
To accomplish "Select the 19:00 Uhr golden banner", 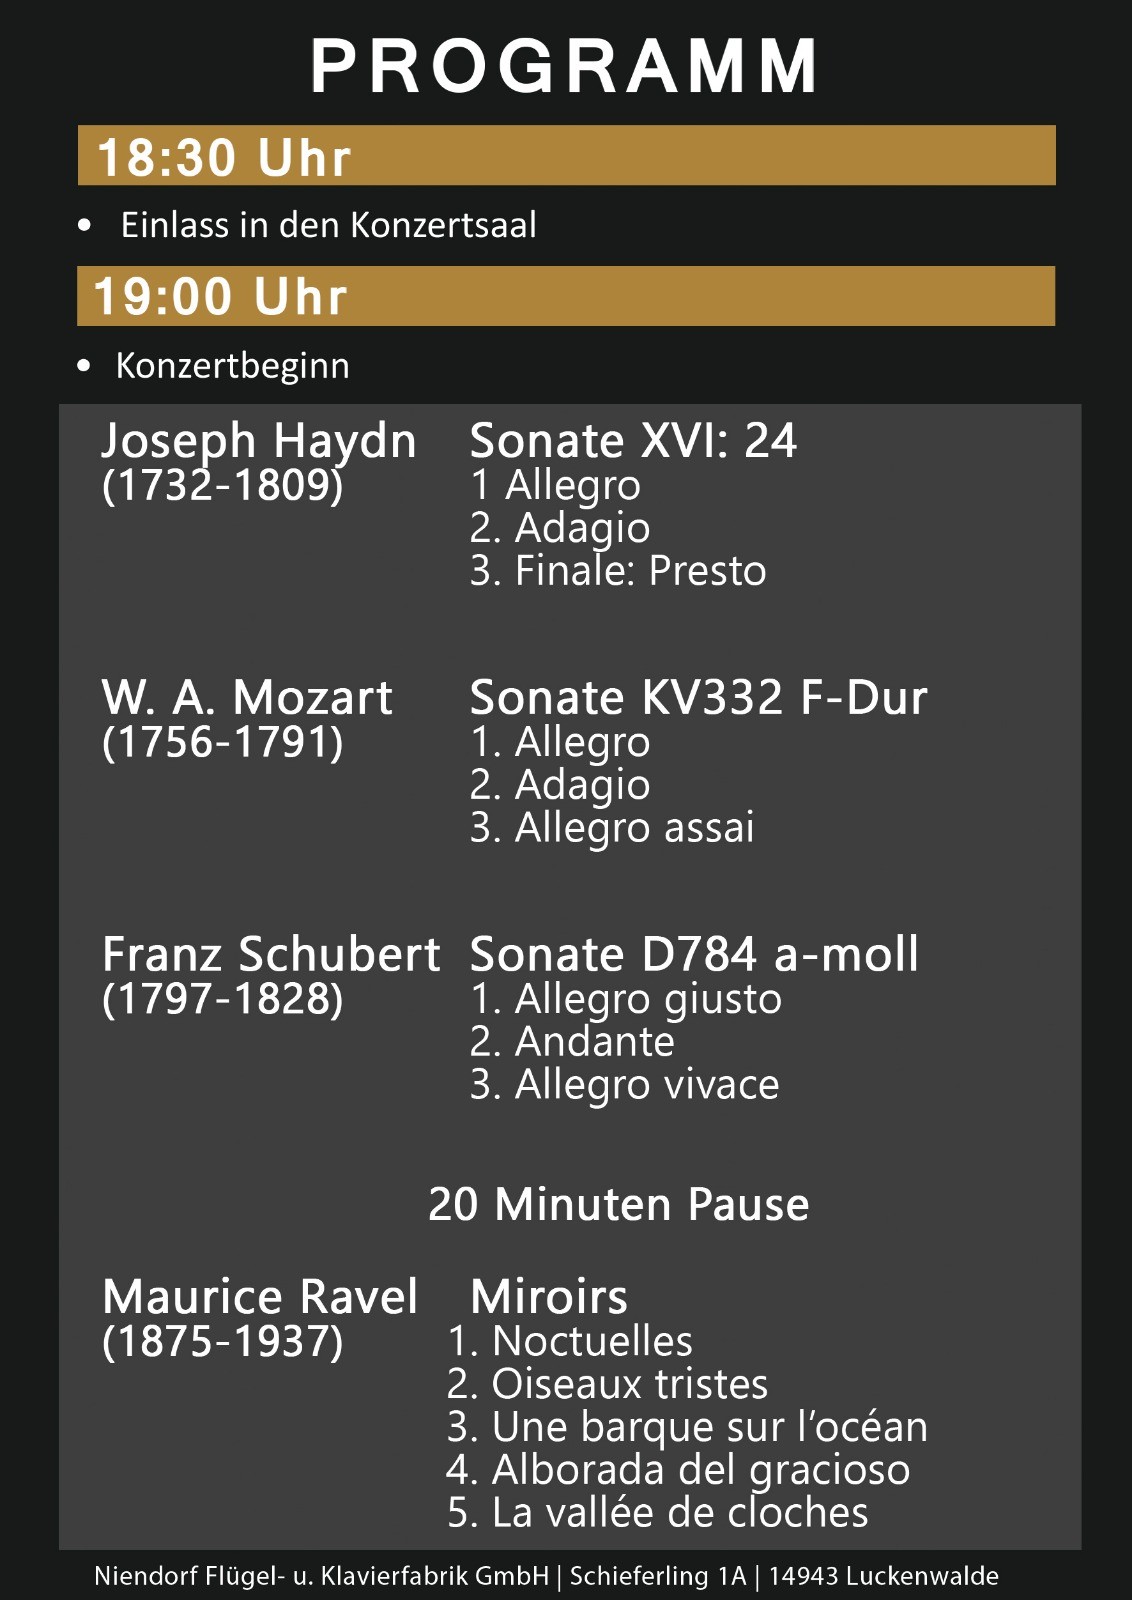I will pos(566,296).
